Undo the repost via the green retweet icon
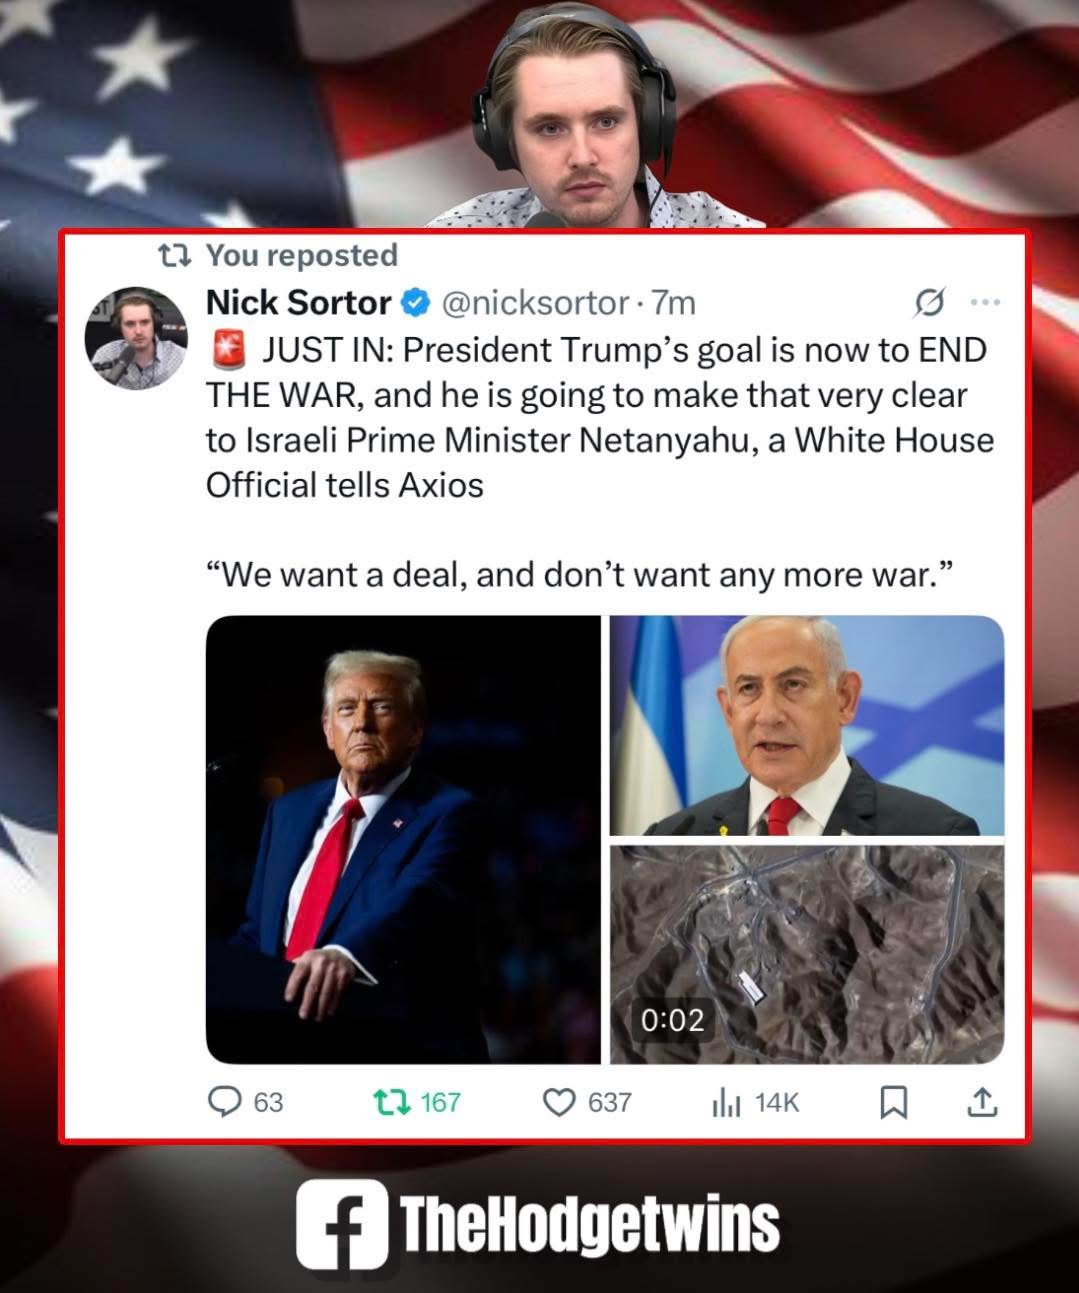The image size is (1079, 1293). pos(384,1102)
